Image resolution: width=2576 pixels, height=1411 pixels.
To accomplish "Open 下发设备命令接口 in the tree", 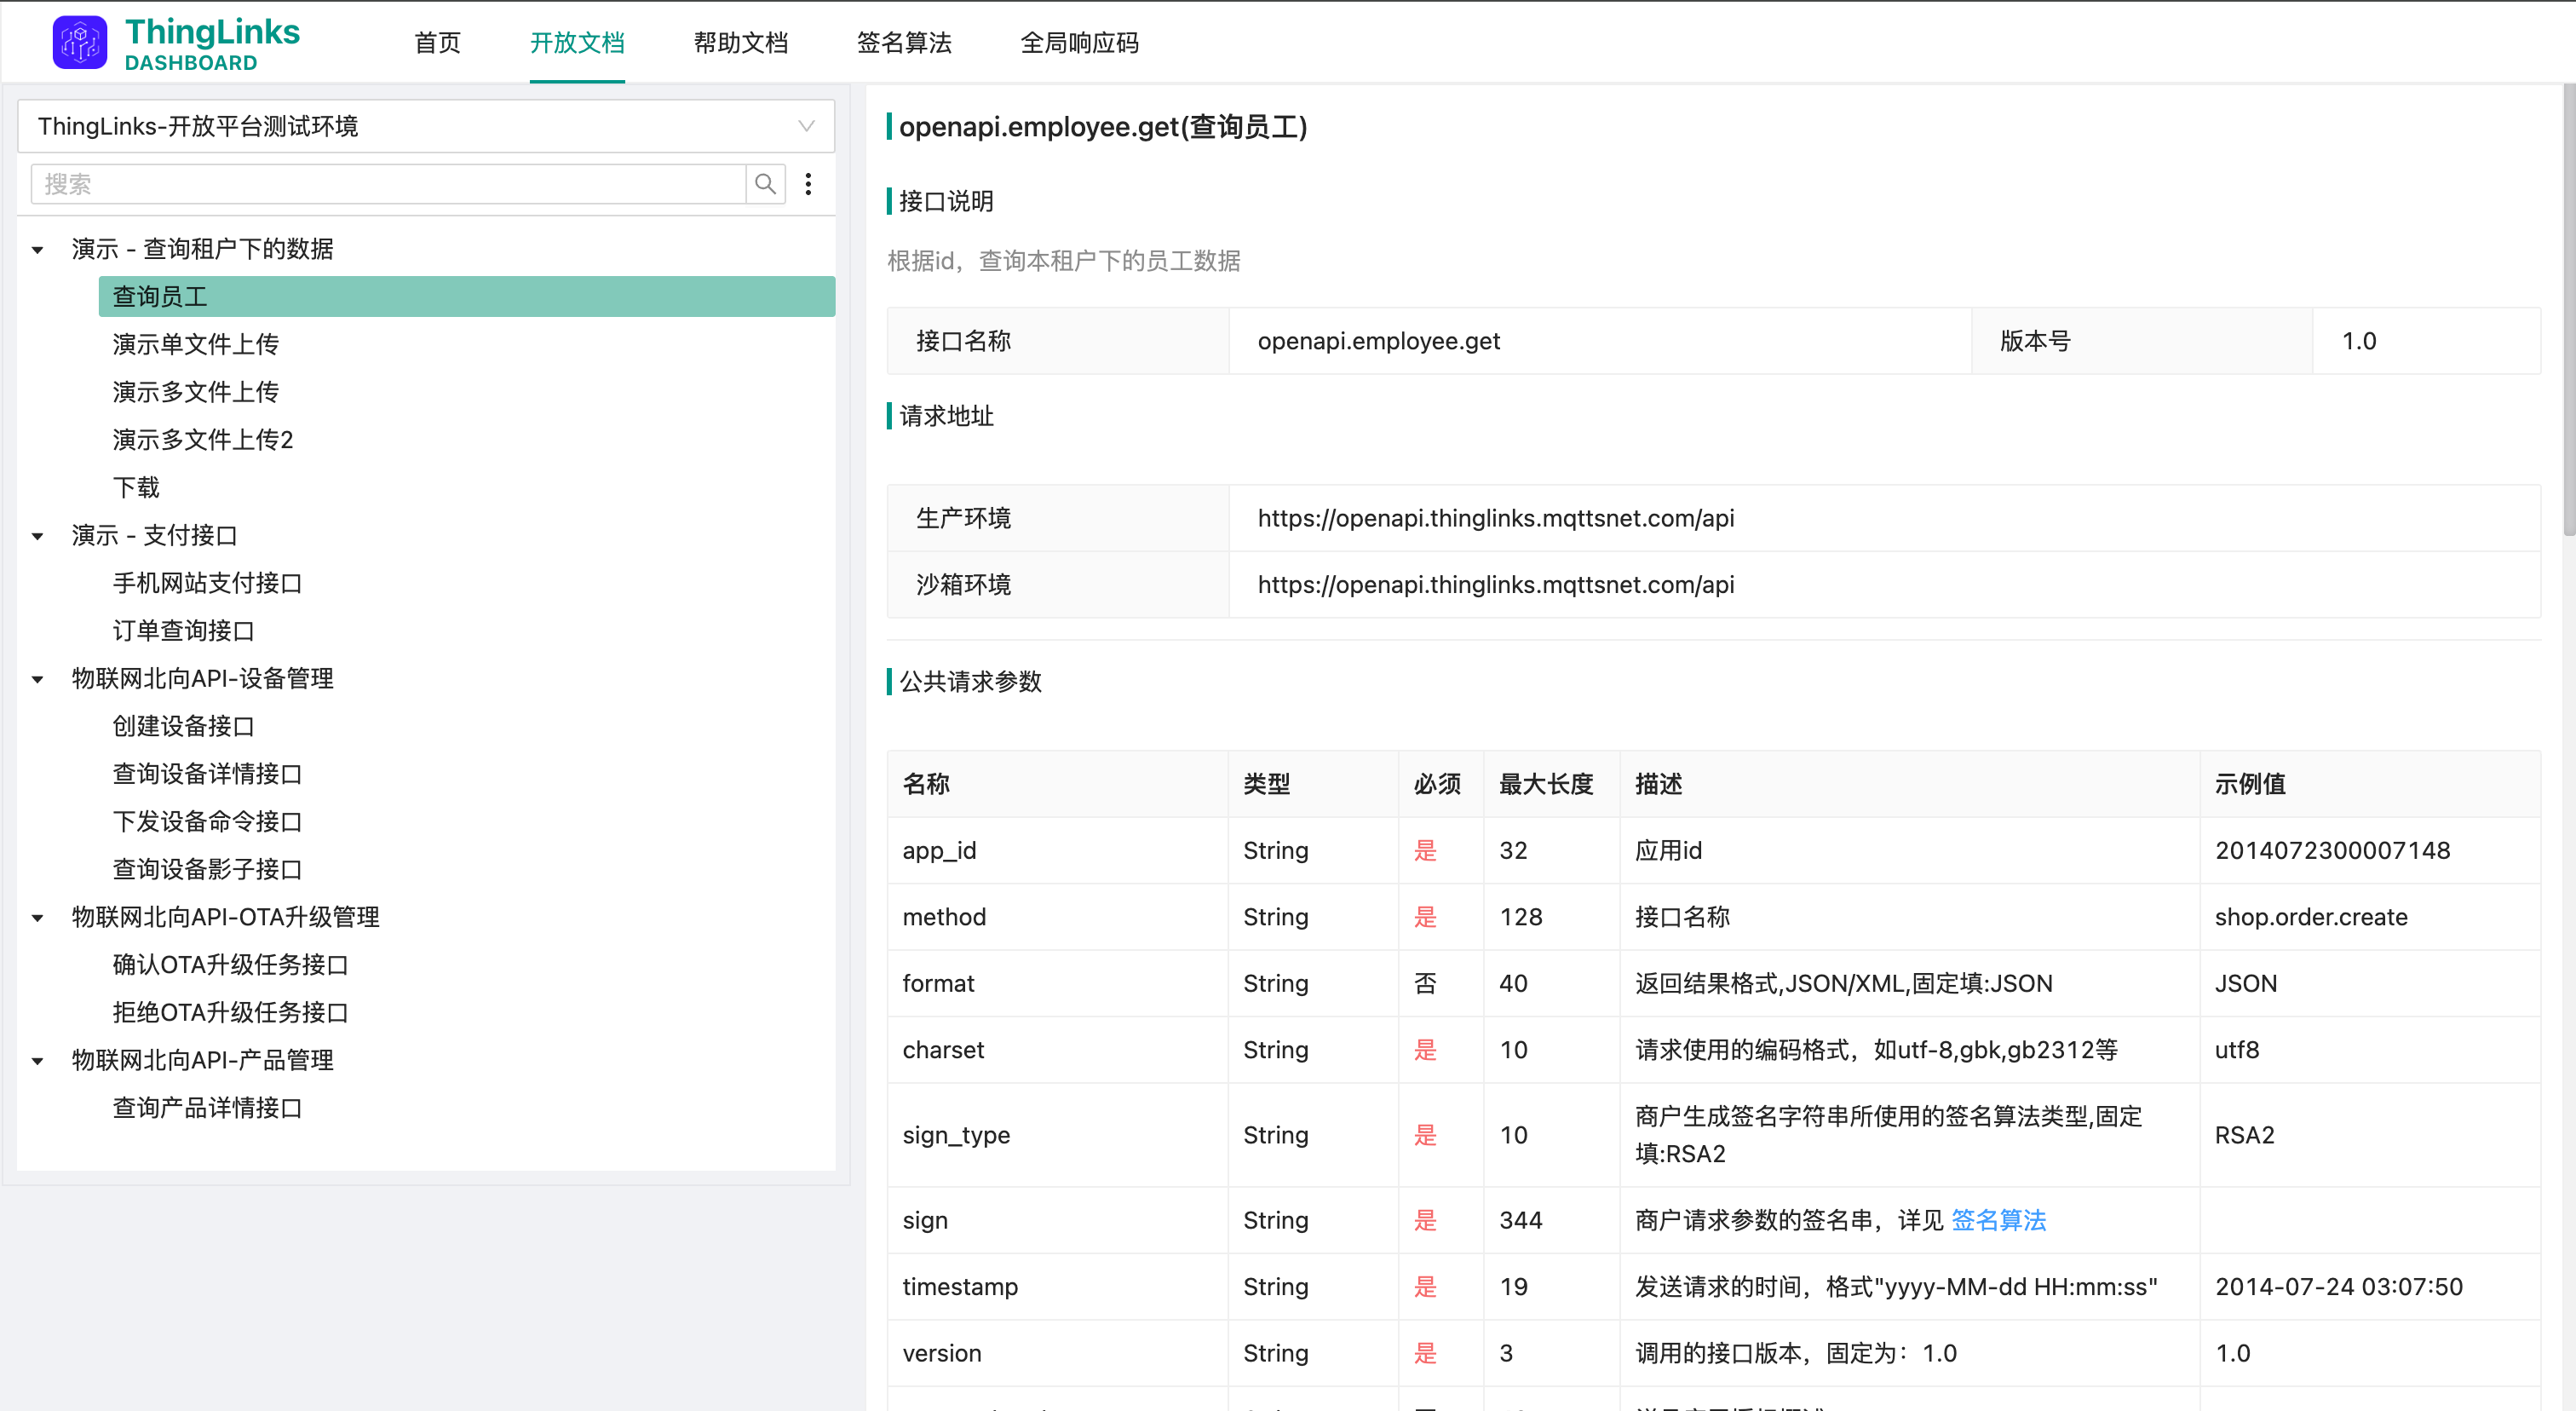I will tap(207, 822).
